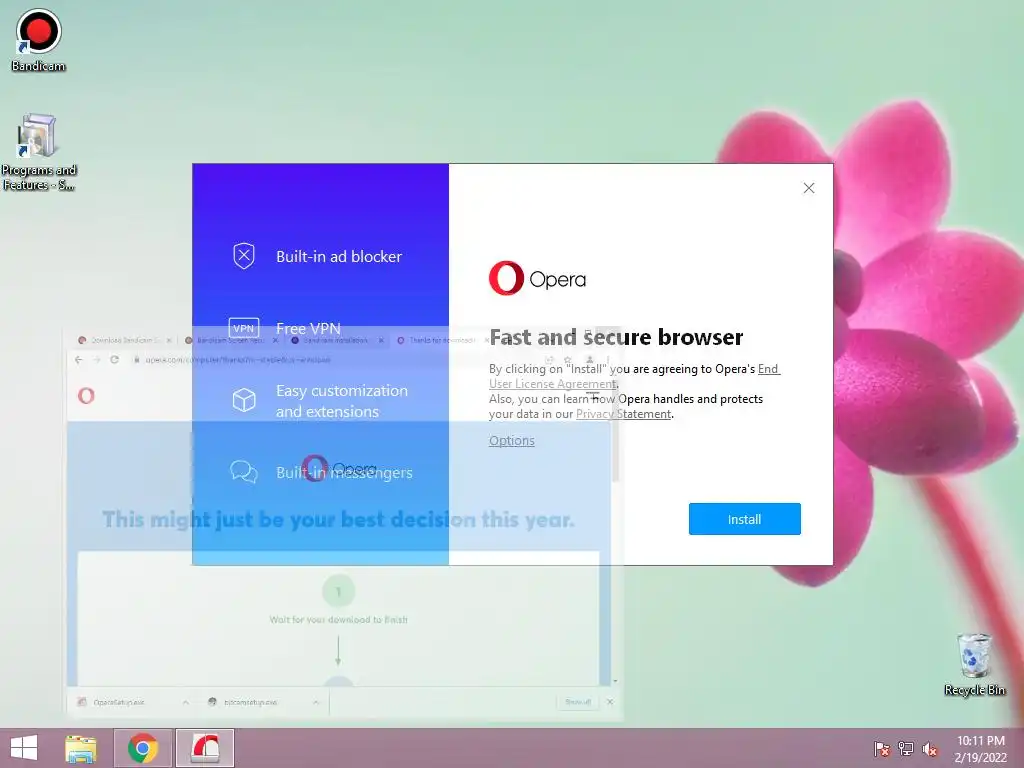The width and height of the screenshot is (1024, 768).
Task: Open OperaSetup.exe in Chrome download bar
Action: tap(118, 702)
